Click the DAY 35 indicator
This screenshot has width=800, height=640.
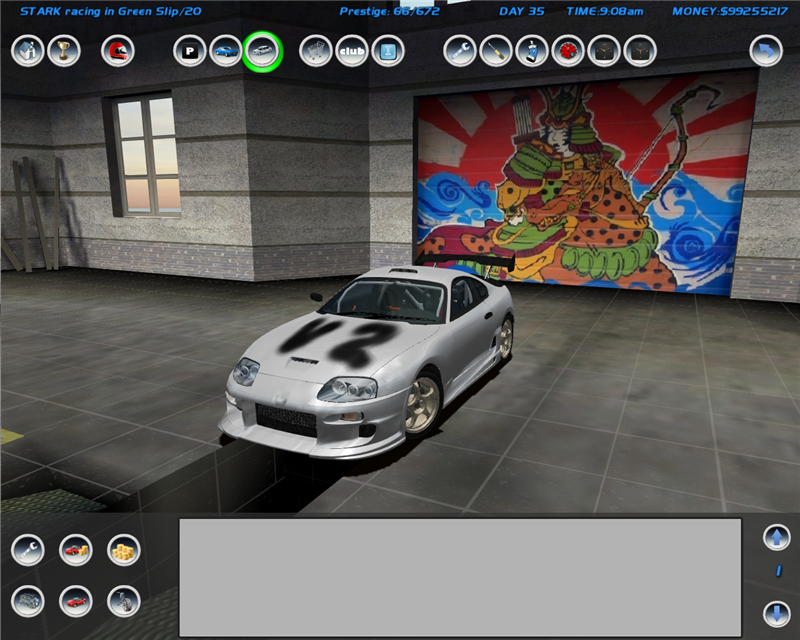pos(521,11)
